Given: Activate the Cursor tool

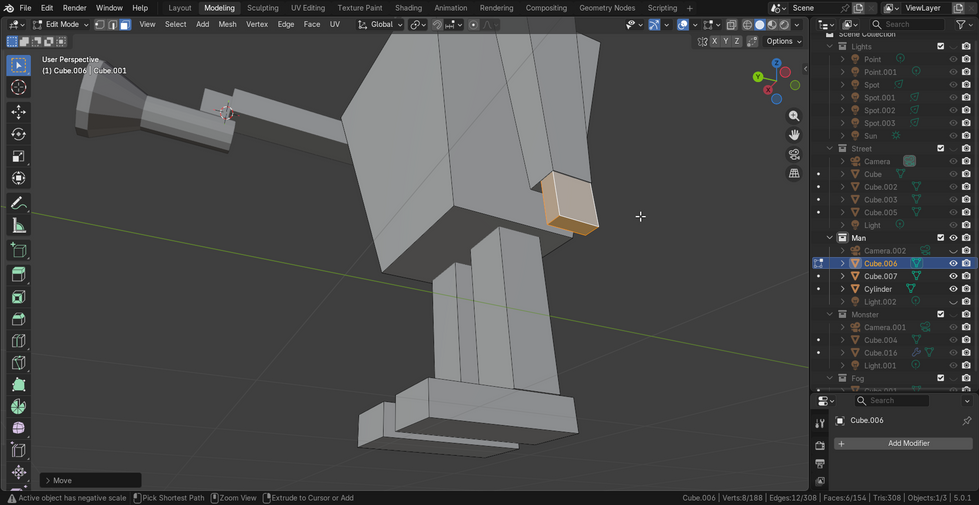Looking at the screenshot, I should point(19,87).
